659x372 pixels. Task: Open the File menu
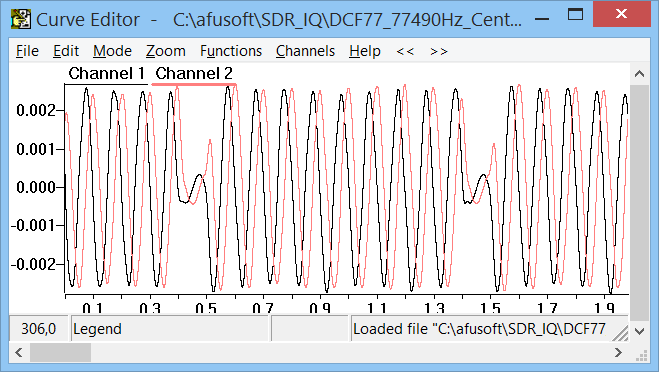click(27, 51)
